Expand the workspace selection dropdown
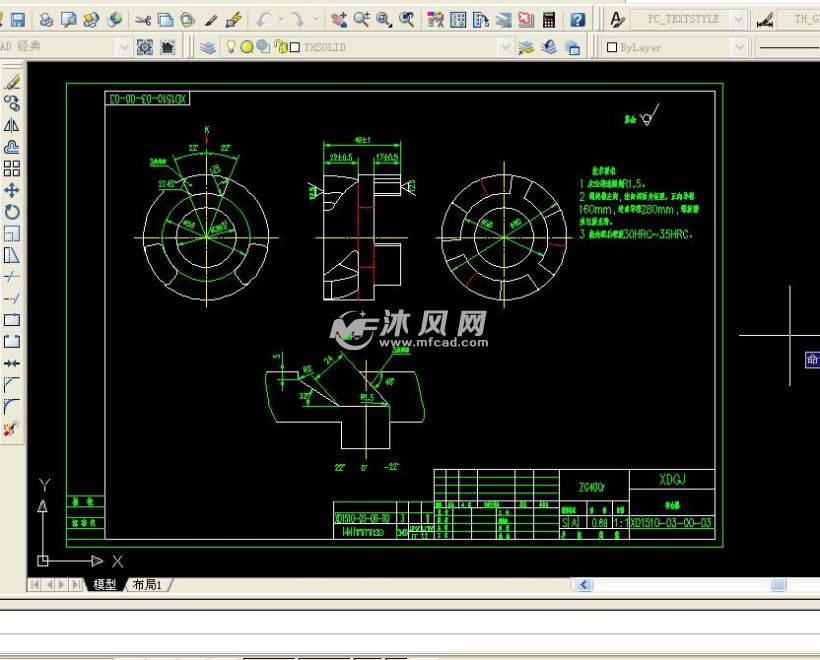This screenshot has height=660, width=820. tap(124, 47)
